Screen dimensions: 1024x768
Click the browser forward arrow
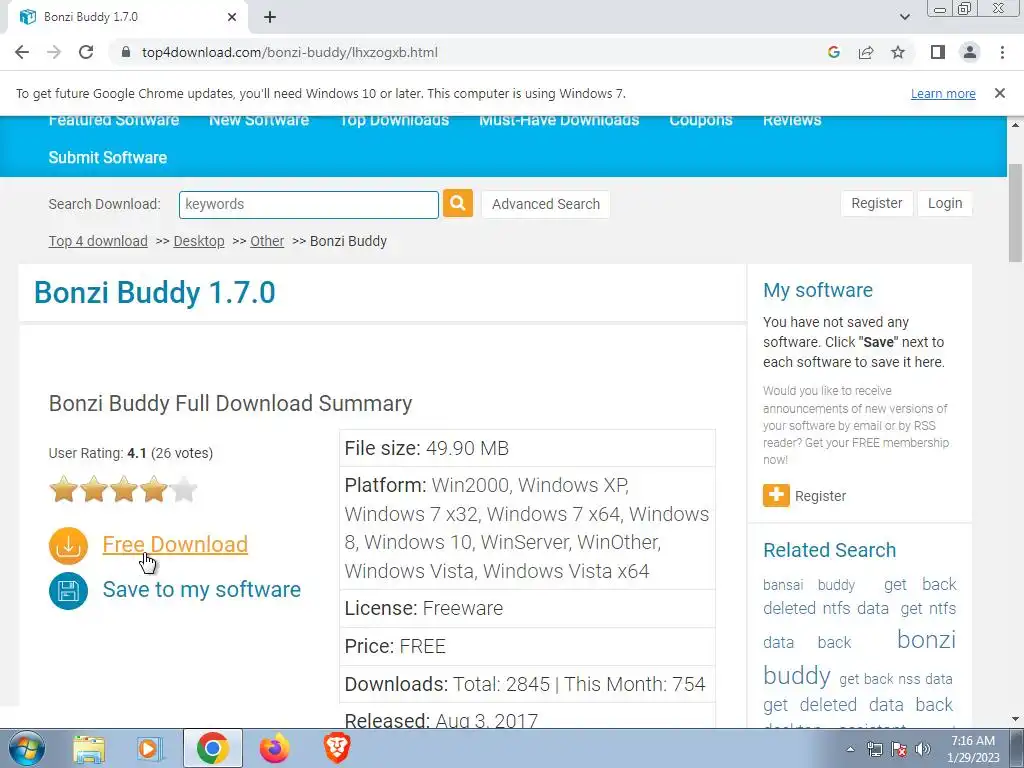coord(54,52)
